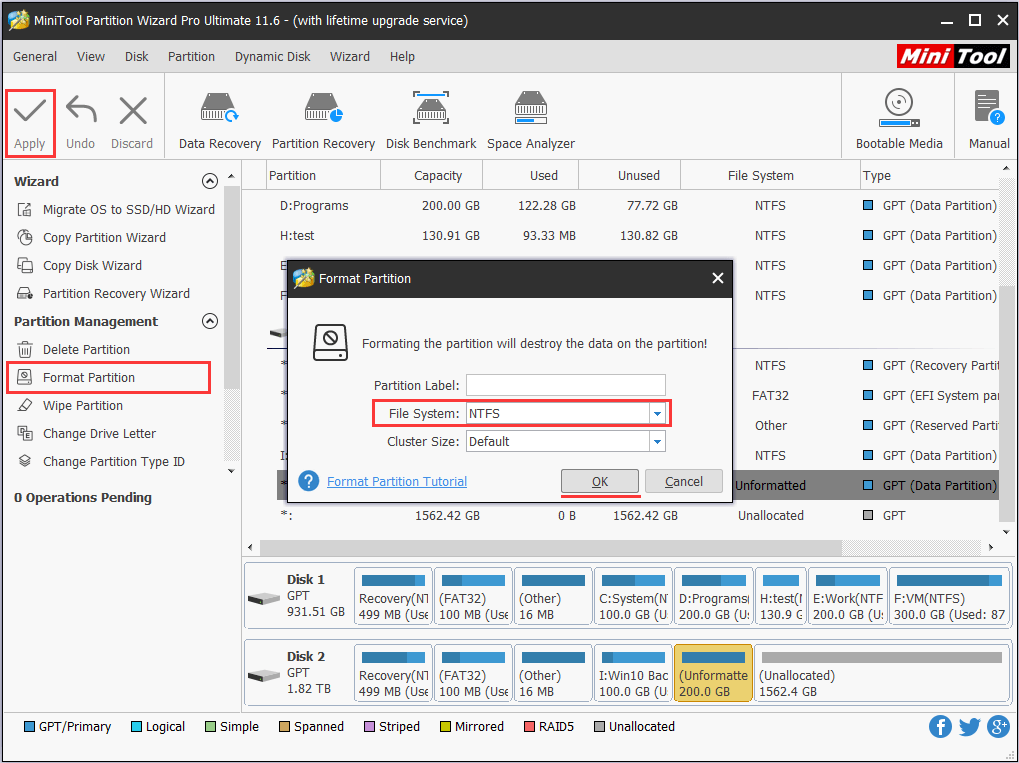Select Disk 1 F:VM(NTFS) block

click(948, 596)
